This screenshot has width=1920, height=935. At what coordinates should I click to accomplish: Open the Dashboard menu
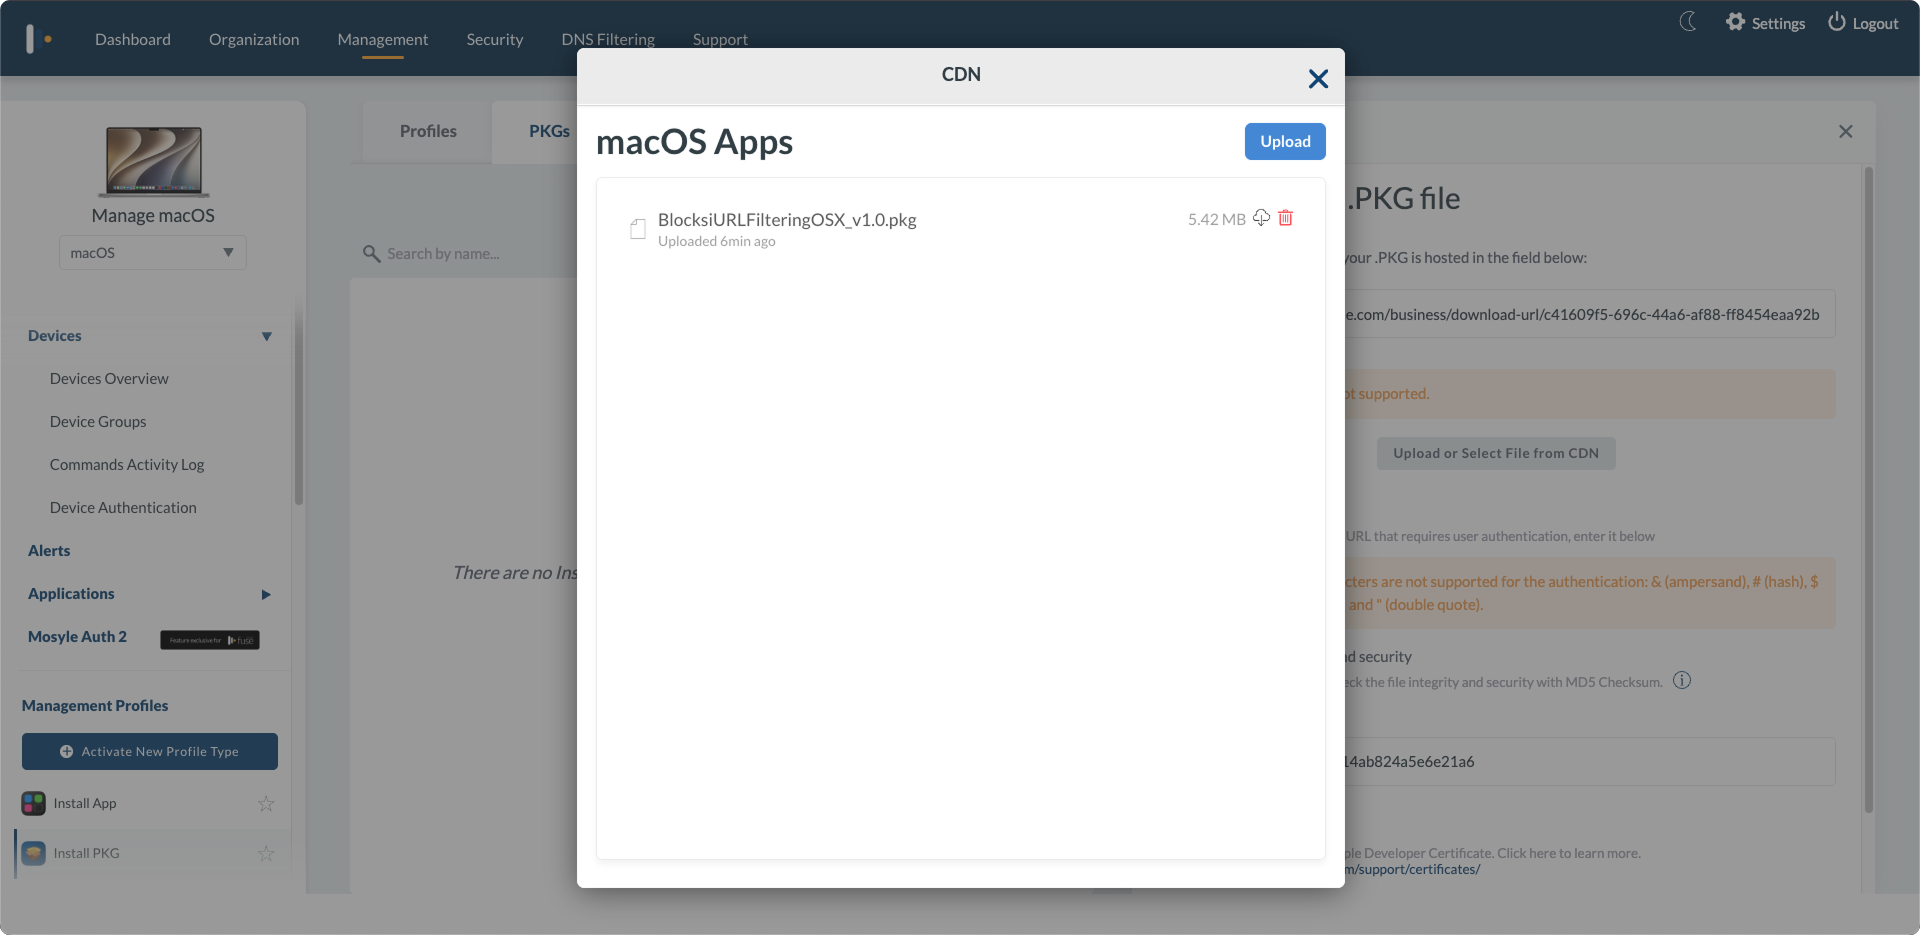133,39
